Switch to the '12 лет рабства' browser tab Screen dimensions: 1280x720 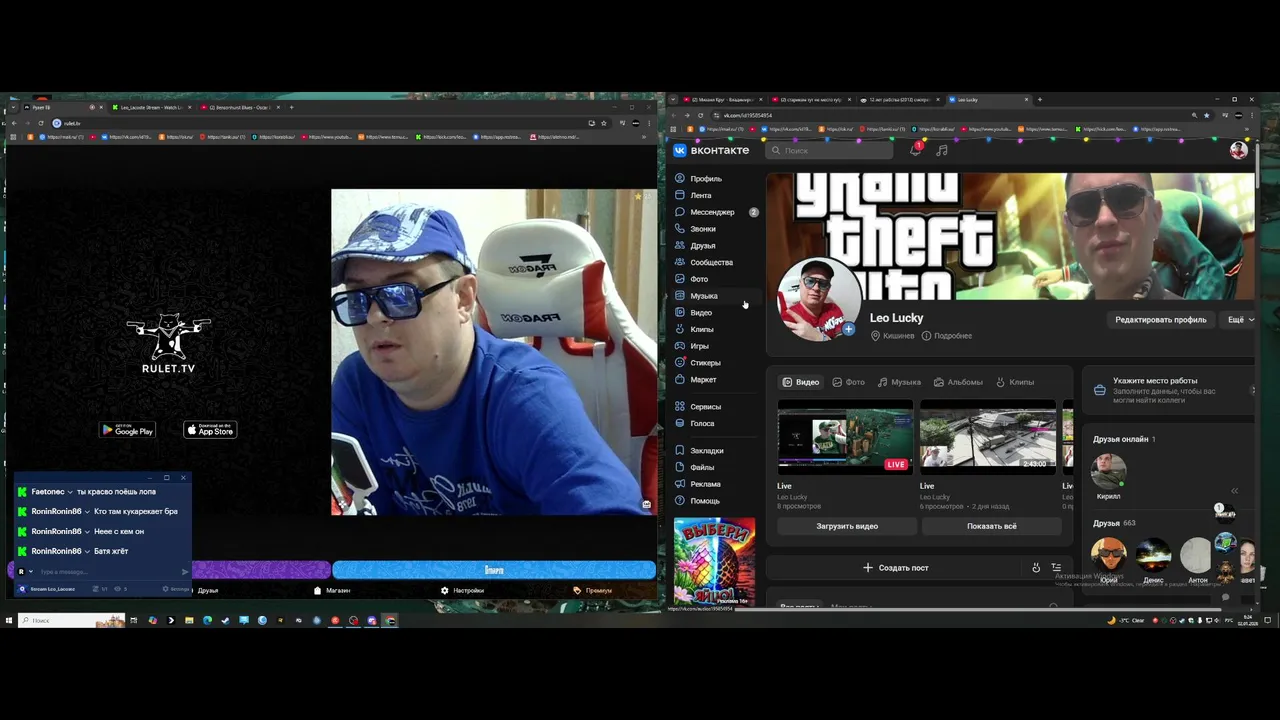pyautogui.click(x=900, y=99)
